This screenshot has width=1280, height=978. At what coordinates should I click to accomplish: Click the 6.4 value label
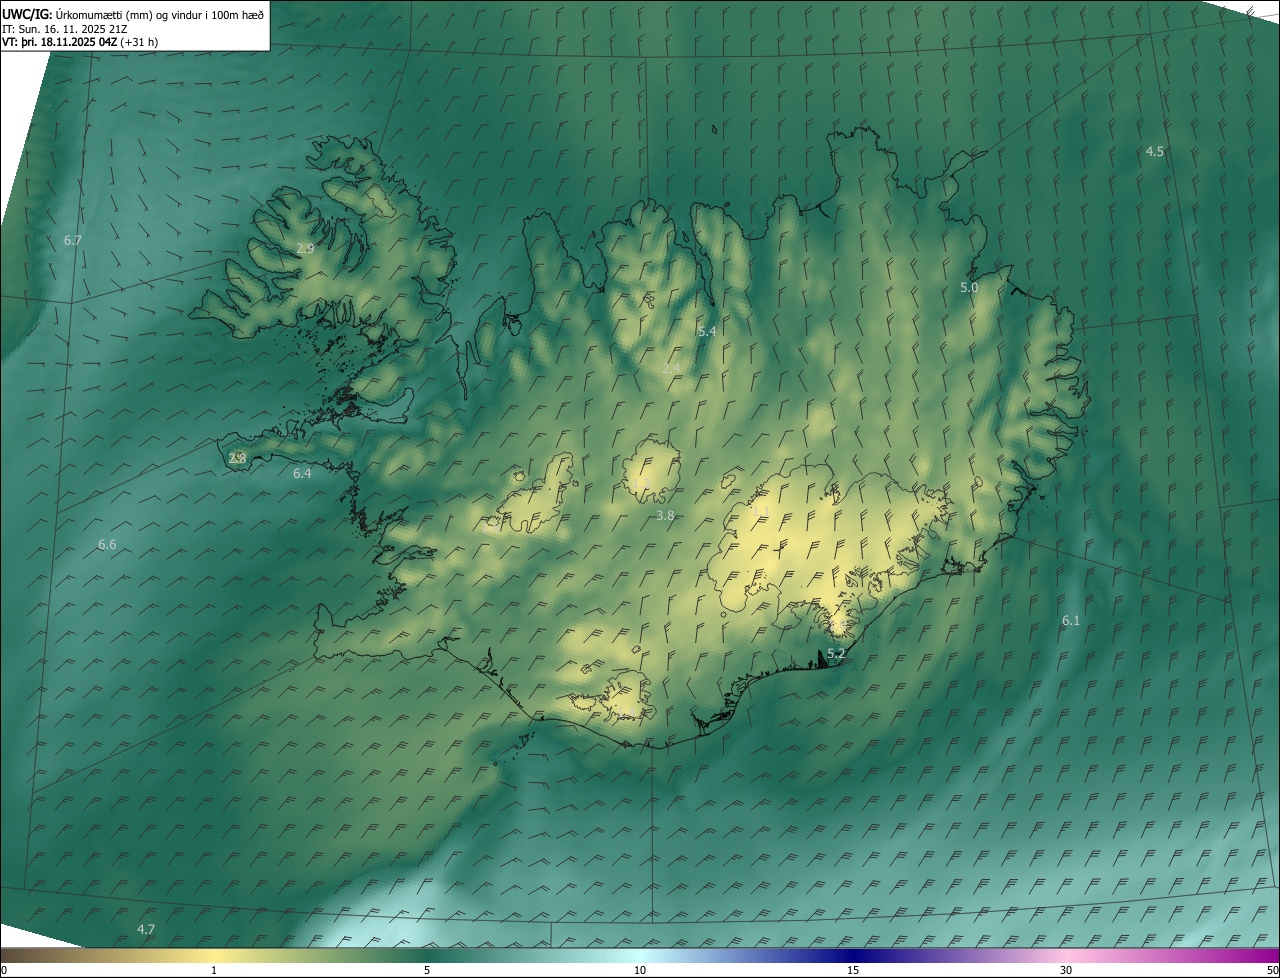tap(302, 474)
